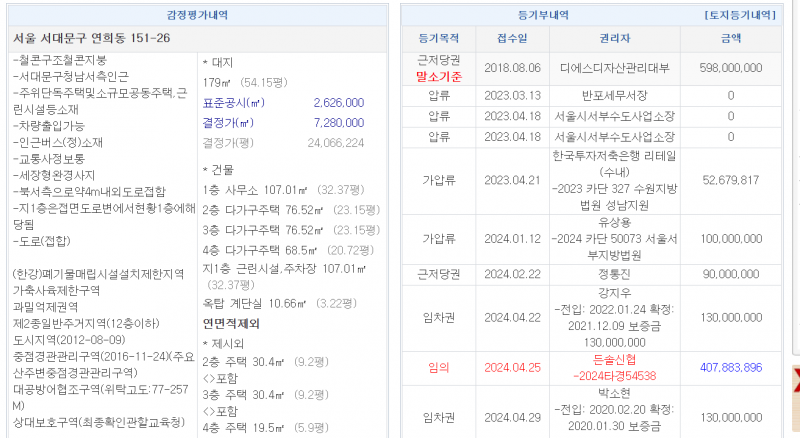Viewport: 800px width, 438px height.
Task: Click the red 말소기준 label
Action: click(435, 74)
